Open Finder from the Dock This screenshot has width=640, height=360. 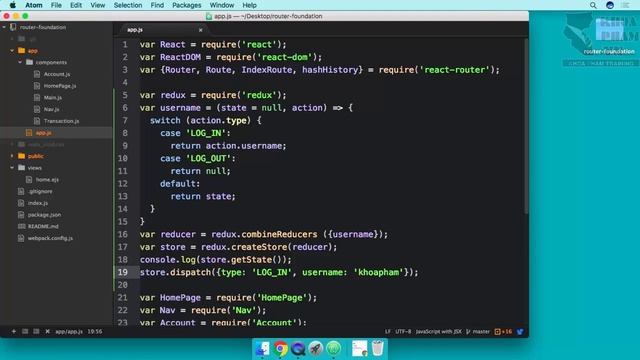[262, 349]
